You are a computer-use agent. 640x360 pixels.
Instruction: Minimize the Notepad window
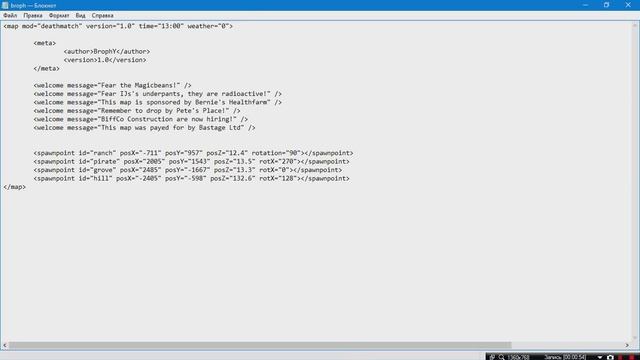coord(585,5)
